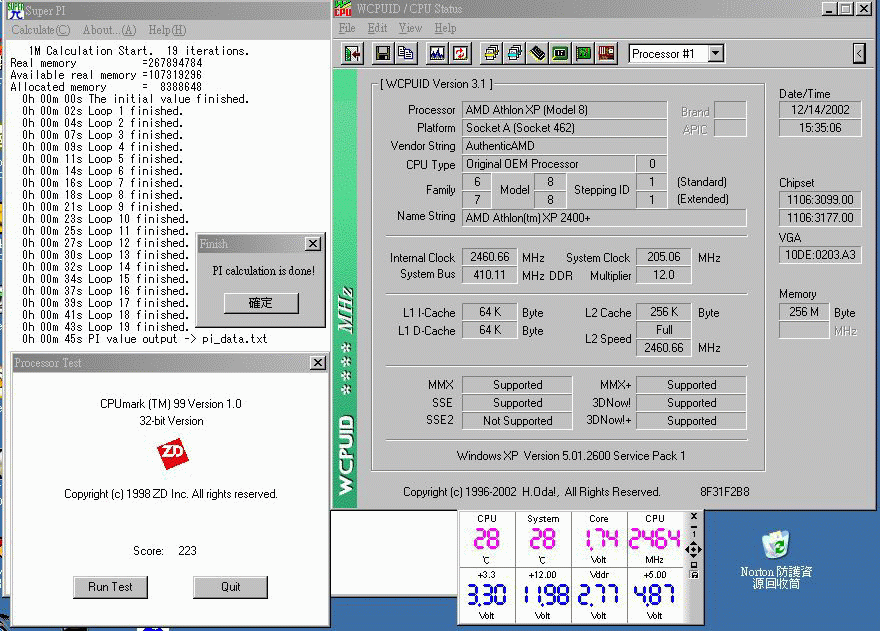880x631 pixels.
Task: Click the CPU 2464 MHz readout on monitor widget
Action: click(655, 539)
